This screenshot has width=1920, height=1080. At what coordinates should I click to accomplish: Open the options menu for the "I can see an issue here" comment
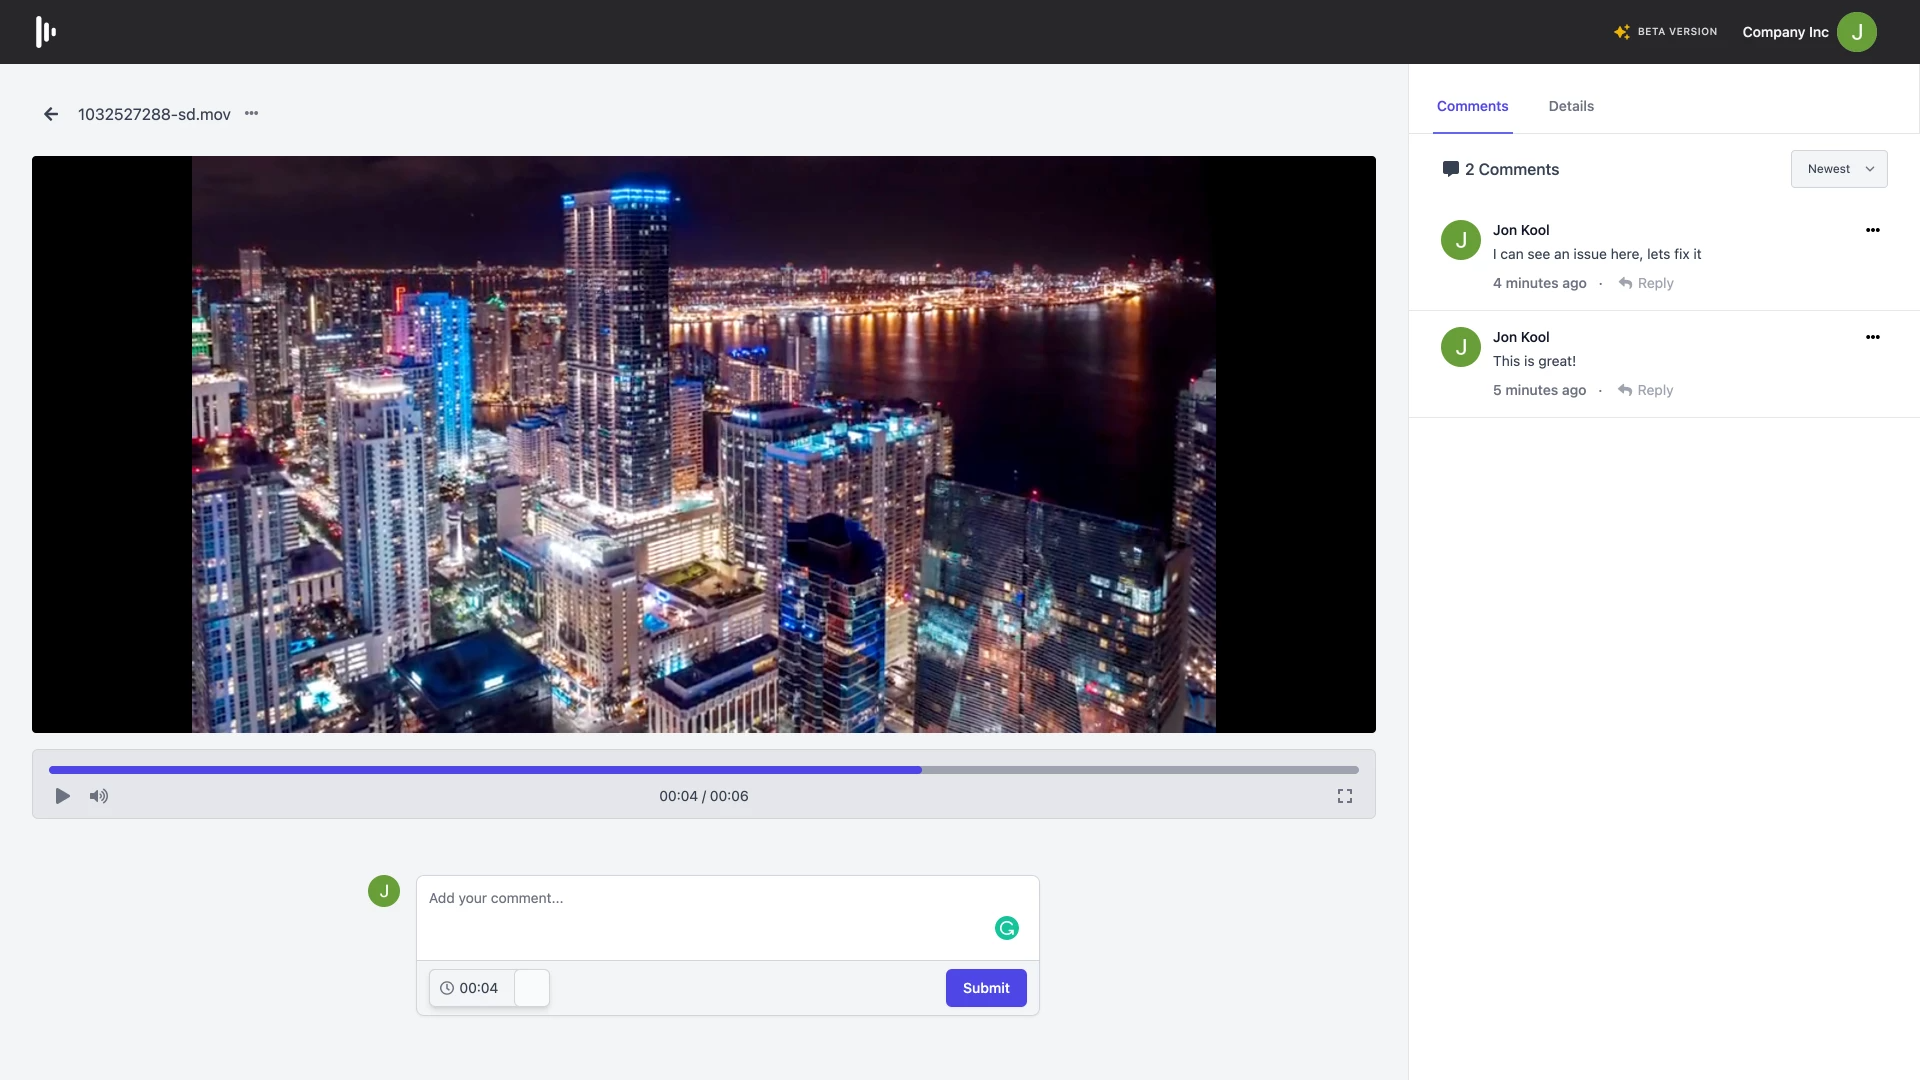pyautogui.click(x=1873, y=230)
